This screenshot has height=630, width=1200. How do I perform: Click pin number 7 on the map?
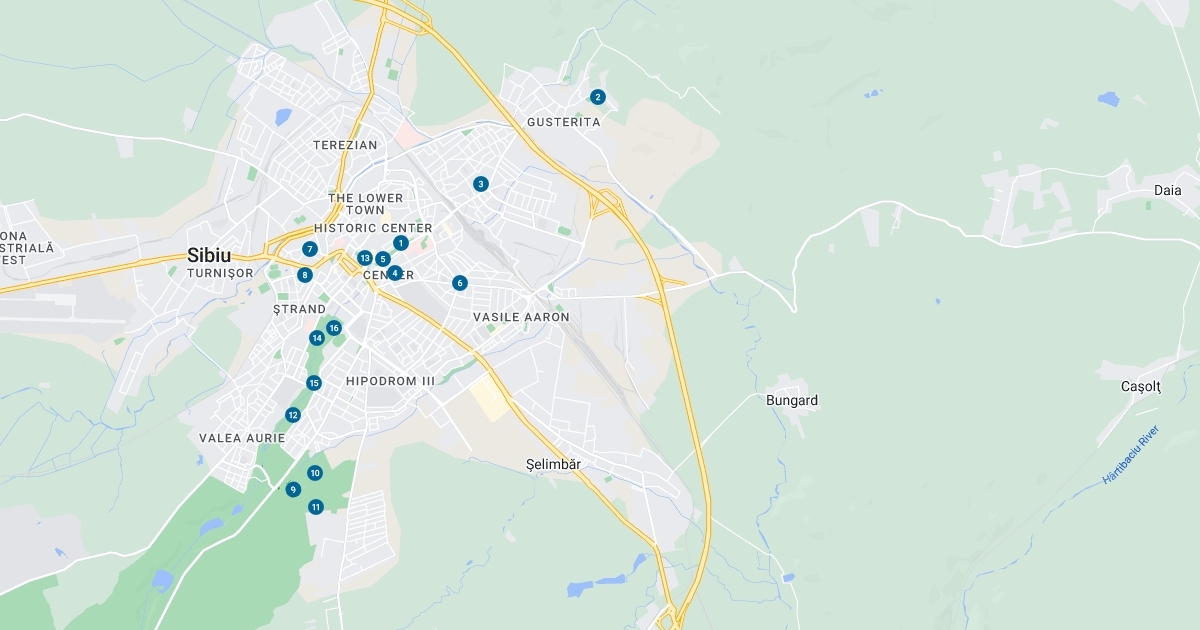[x=310, y=249]
